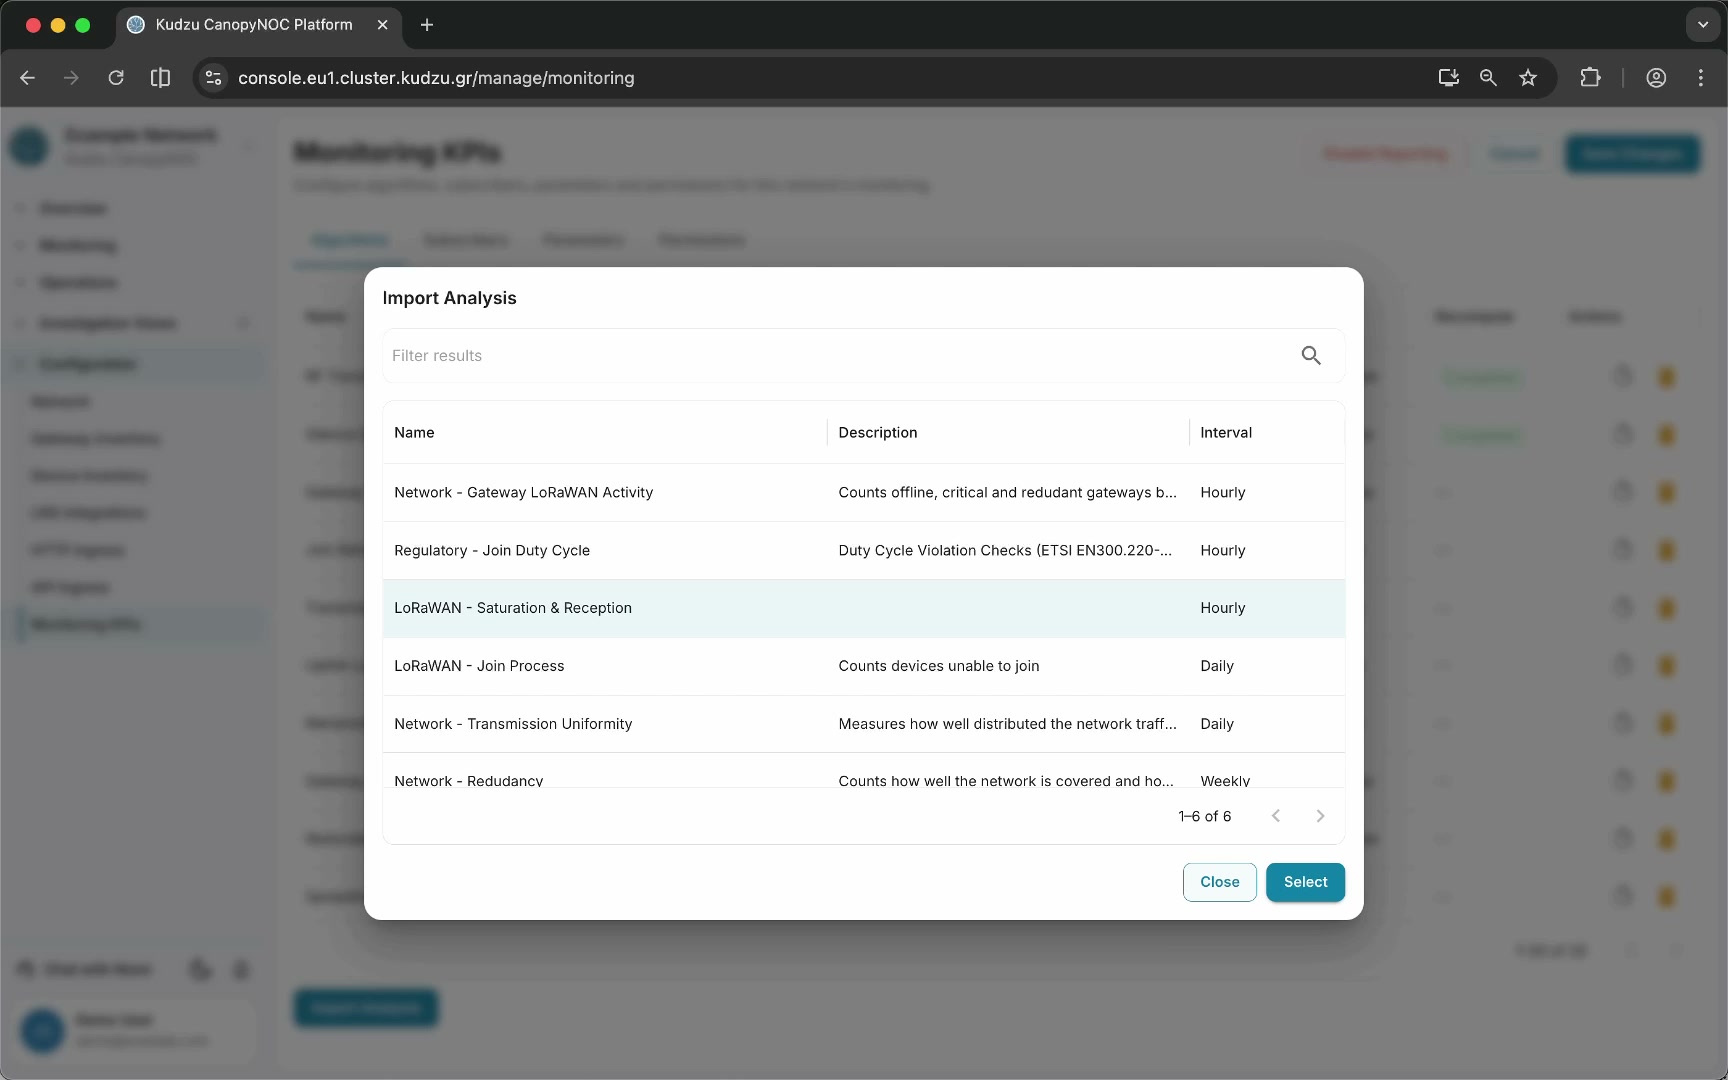
Task: Sort by the Name column header
Action: point(414,432)
